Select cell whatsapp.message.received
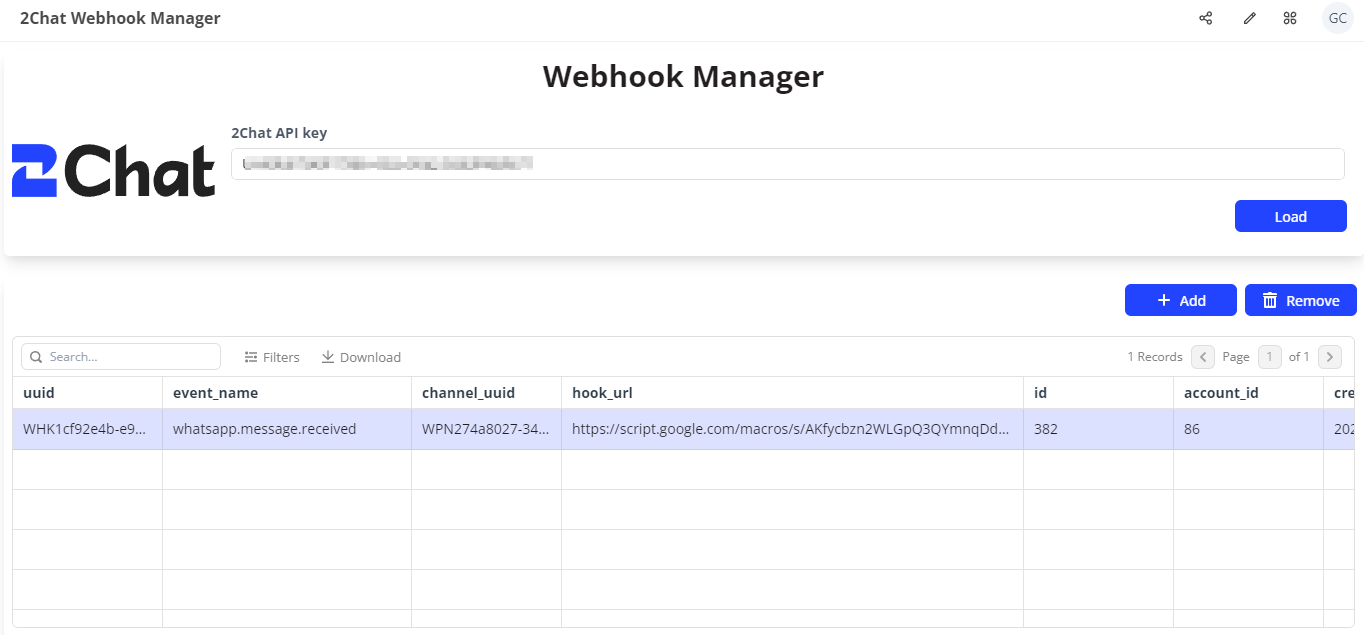The width and height of the screenshot is (1364, 635). coord(287,429)
